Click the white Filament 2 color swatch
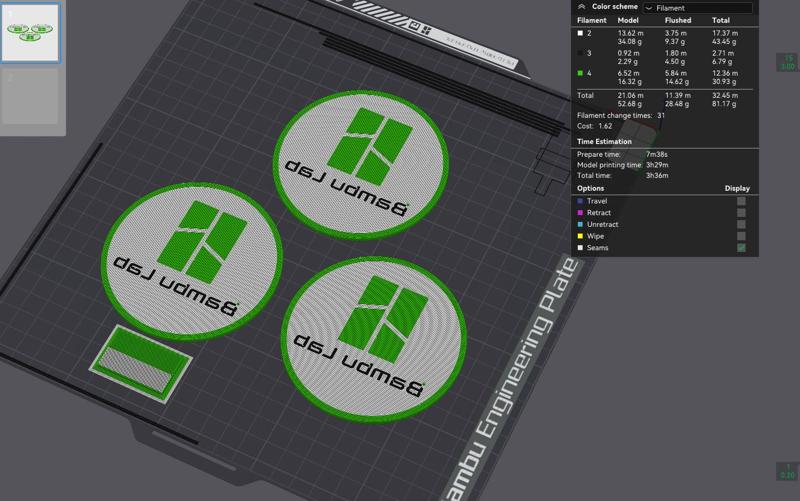Viewport: 800px width, 501px height. [x=580, y=33]
